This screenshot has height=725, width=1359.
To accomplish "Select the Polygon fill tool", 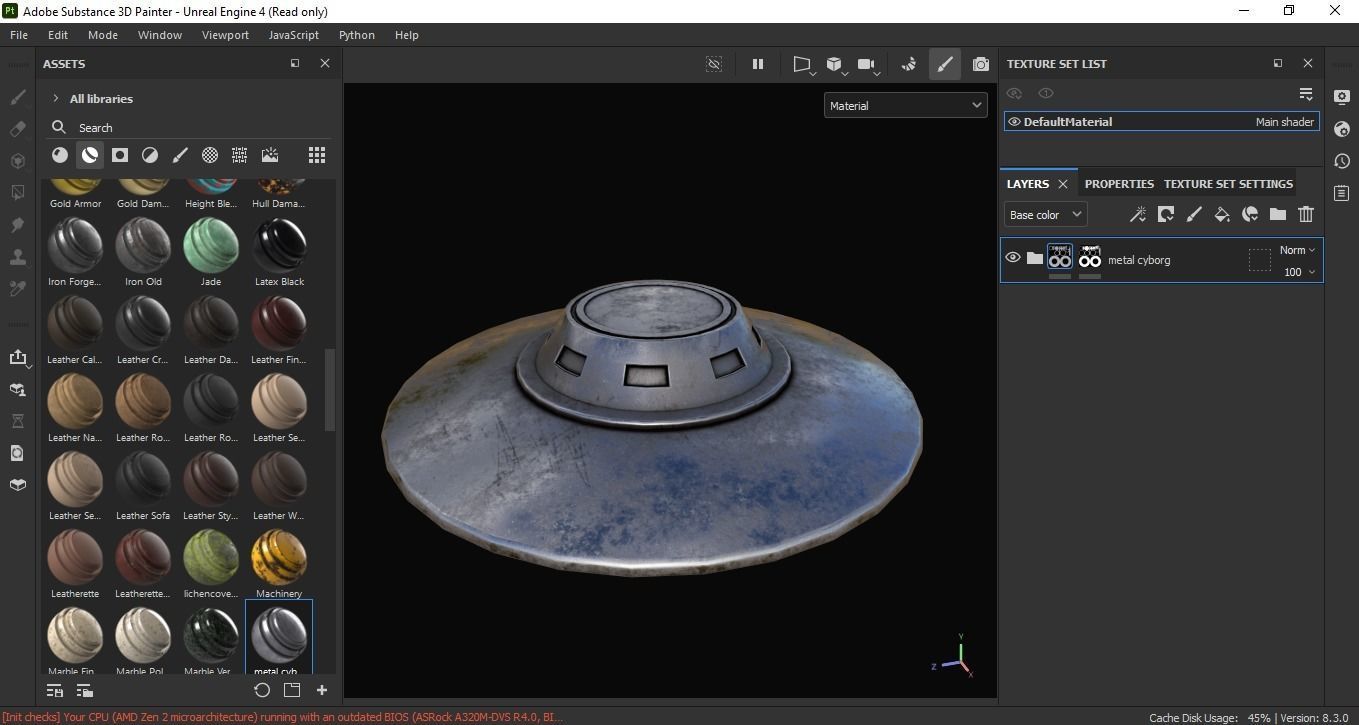I will click(17, 192).
